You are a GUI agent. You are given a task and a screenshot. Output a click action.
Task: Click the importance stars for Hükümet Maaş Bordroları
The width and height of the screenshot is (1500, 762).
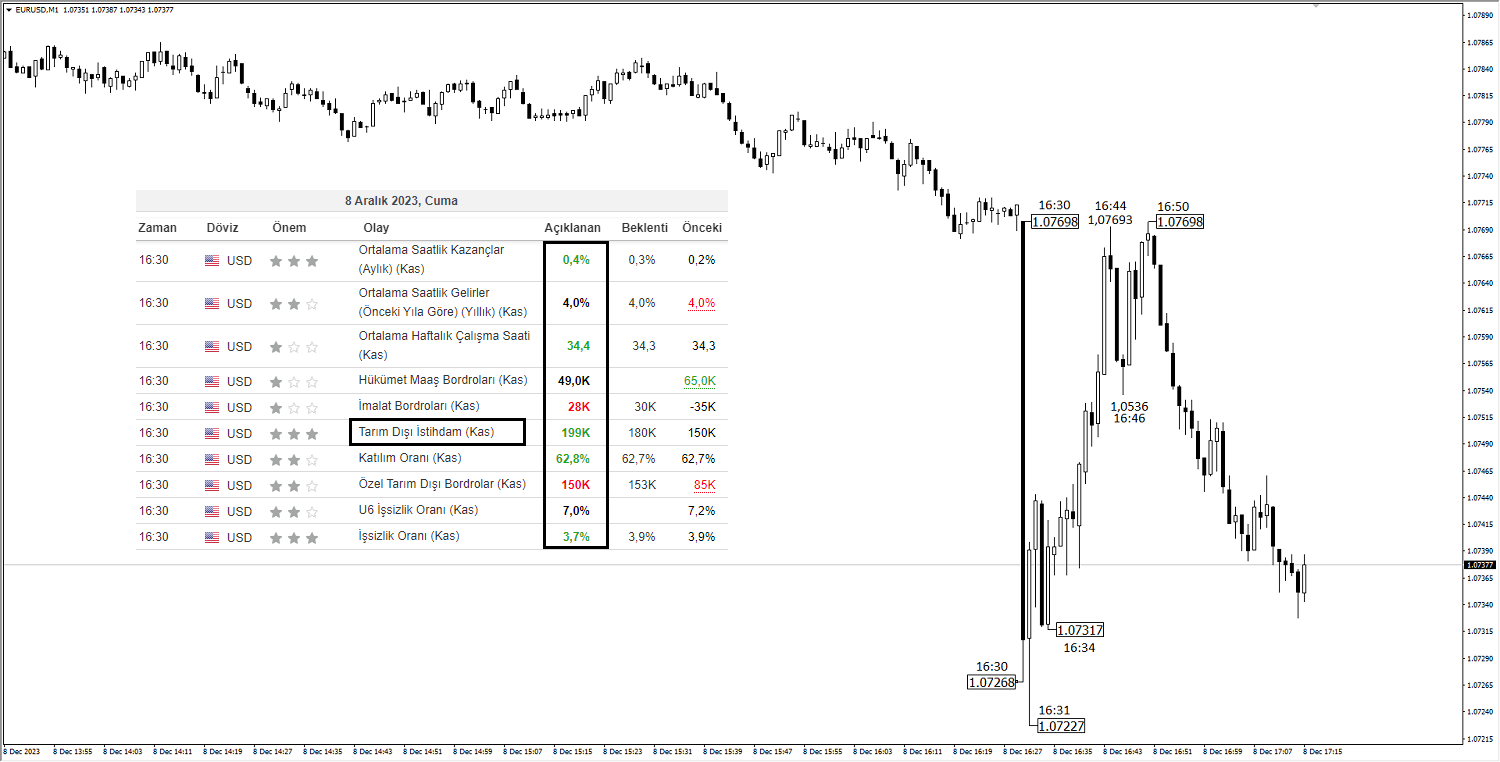click(294, 382)
